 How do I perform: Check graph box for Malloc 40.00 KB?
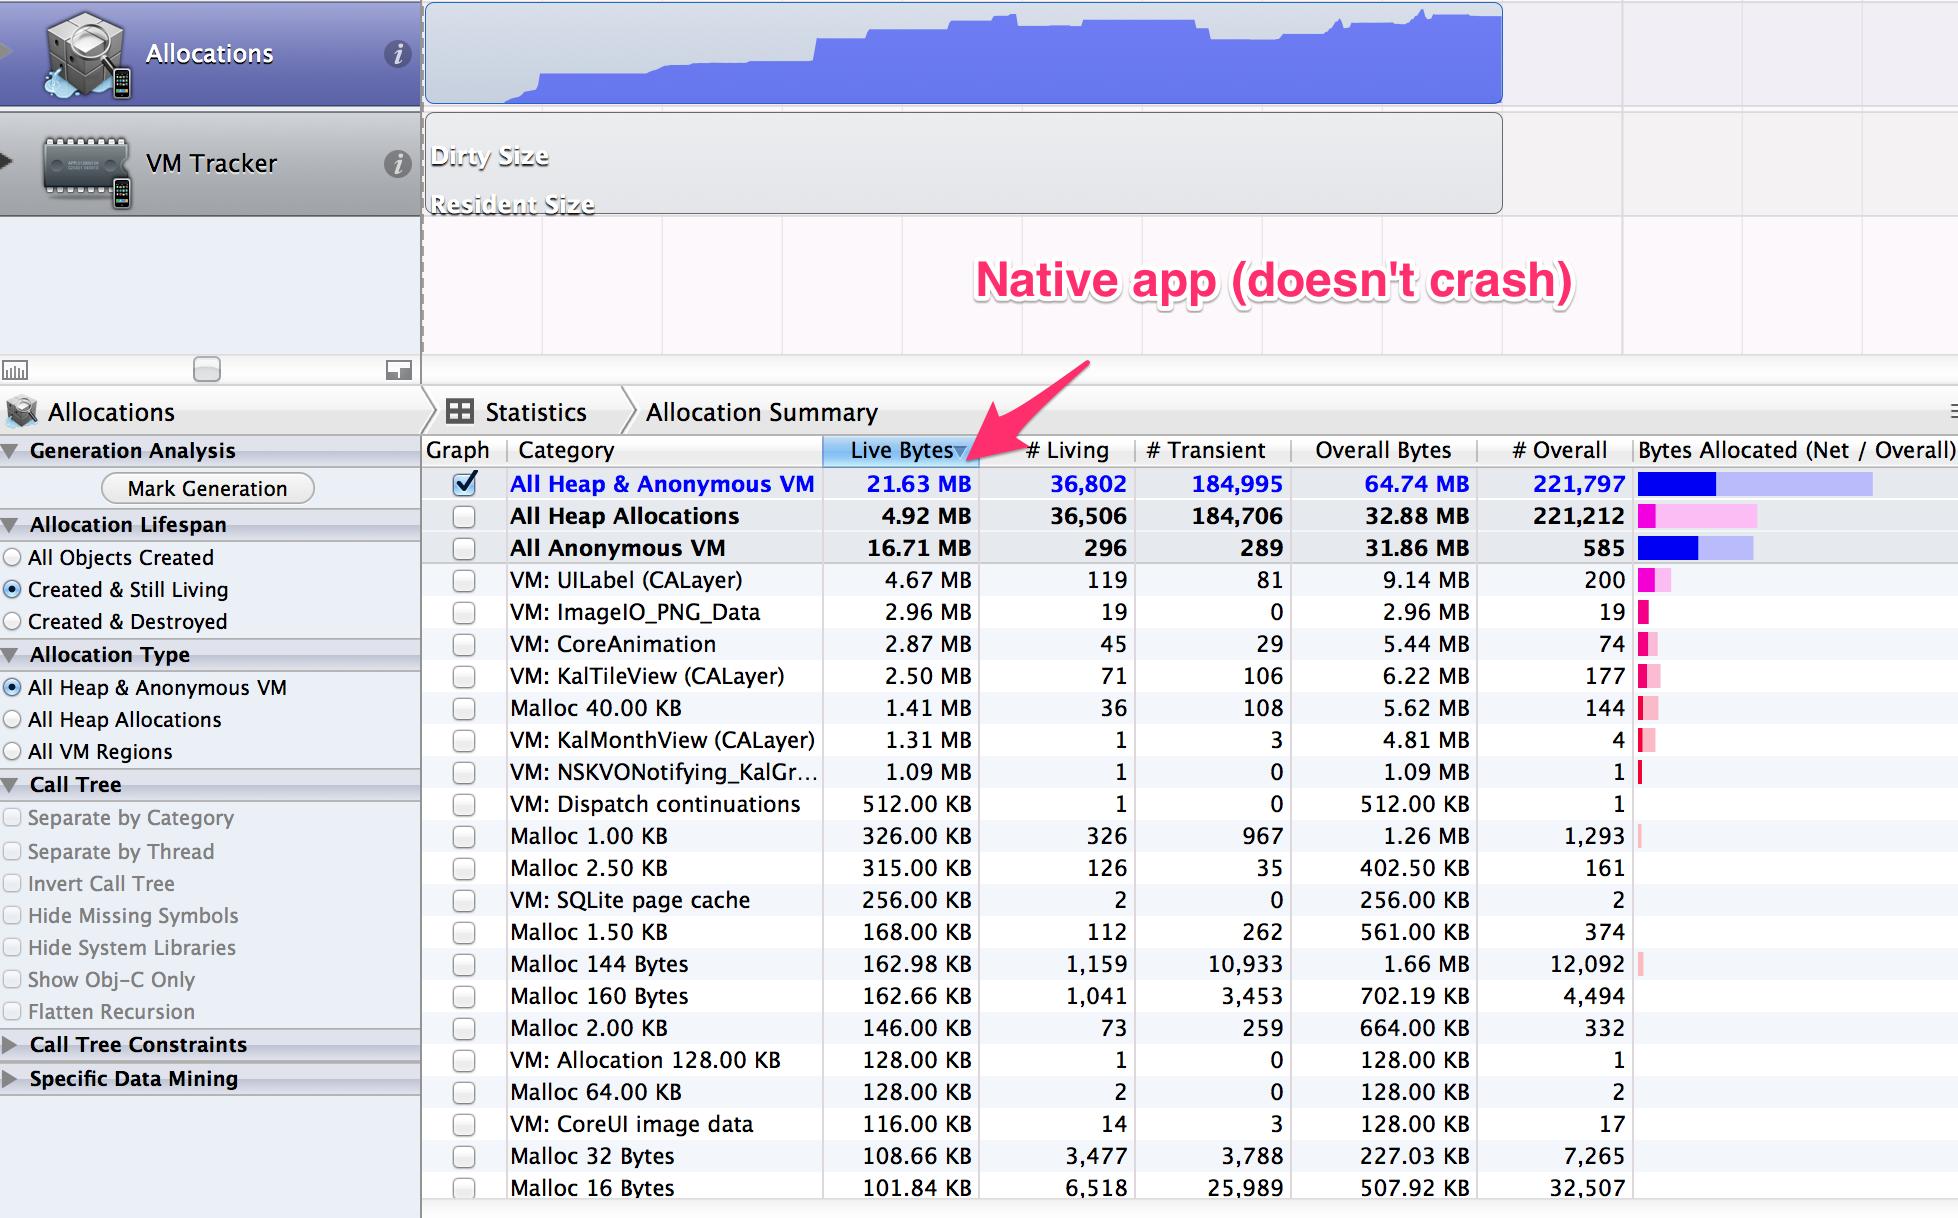pos(464,709)
